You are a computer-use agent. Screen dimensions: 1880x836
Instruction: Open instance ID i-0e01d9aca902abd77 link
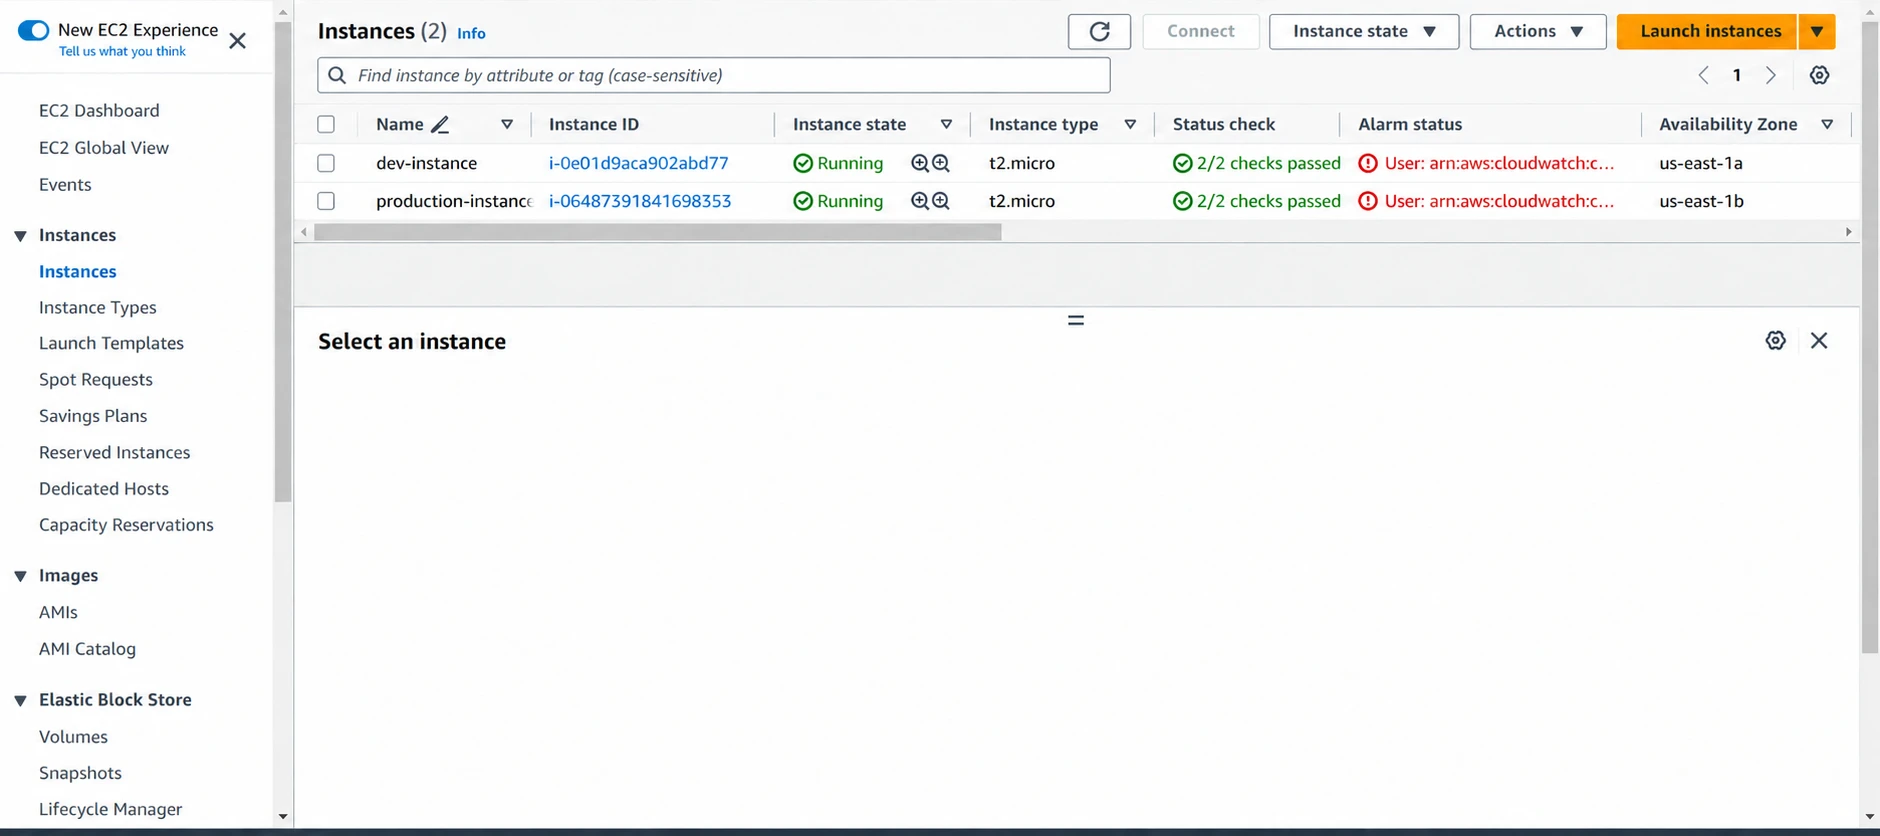(639, 163)
